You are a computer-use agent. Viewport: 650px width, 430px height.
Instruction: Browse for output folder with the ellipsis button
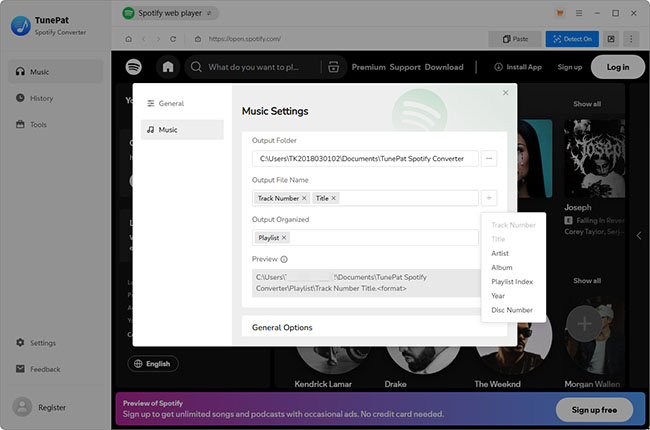point(489,158)
